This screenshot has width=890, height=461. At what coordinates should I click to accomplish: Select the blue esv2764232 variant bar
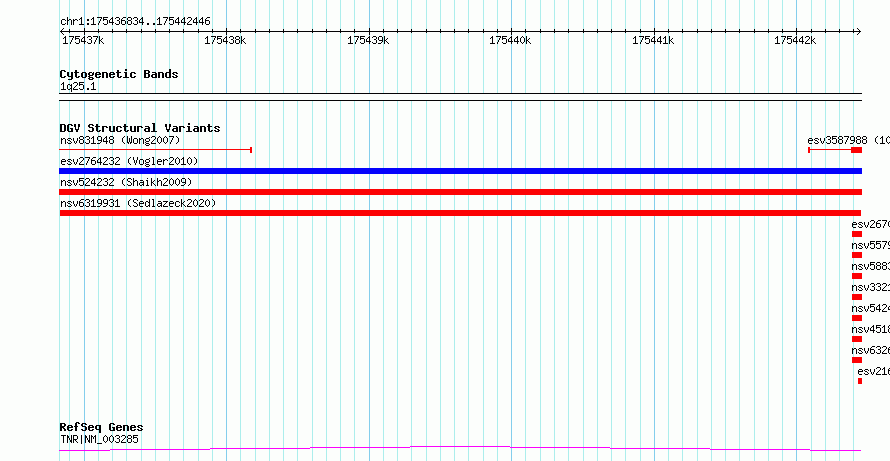(460, 171)
